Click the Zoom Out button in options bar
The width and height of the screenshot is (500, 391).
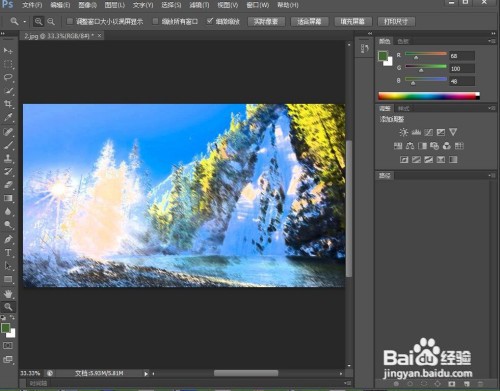click(x=51, y=22)
